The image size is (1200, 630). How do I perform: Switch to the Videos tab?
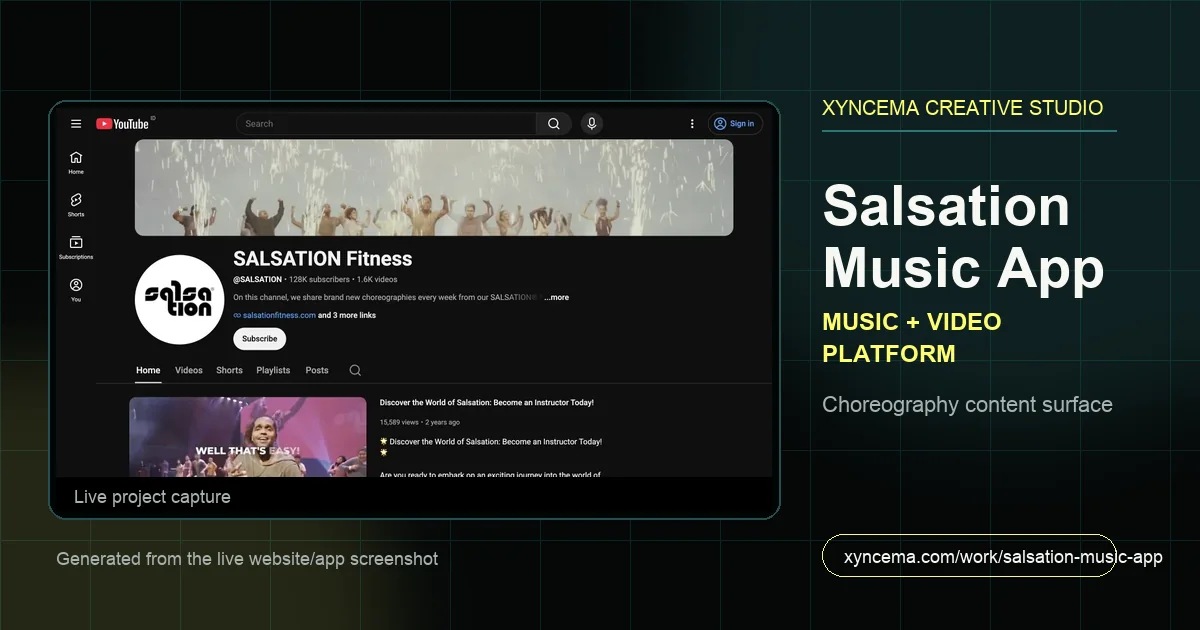[189, 370]
